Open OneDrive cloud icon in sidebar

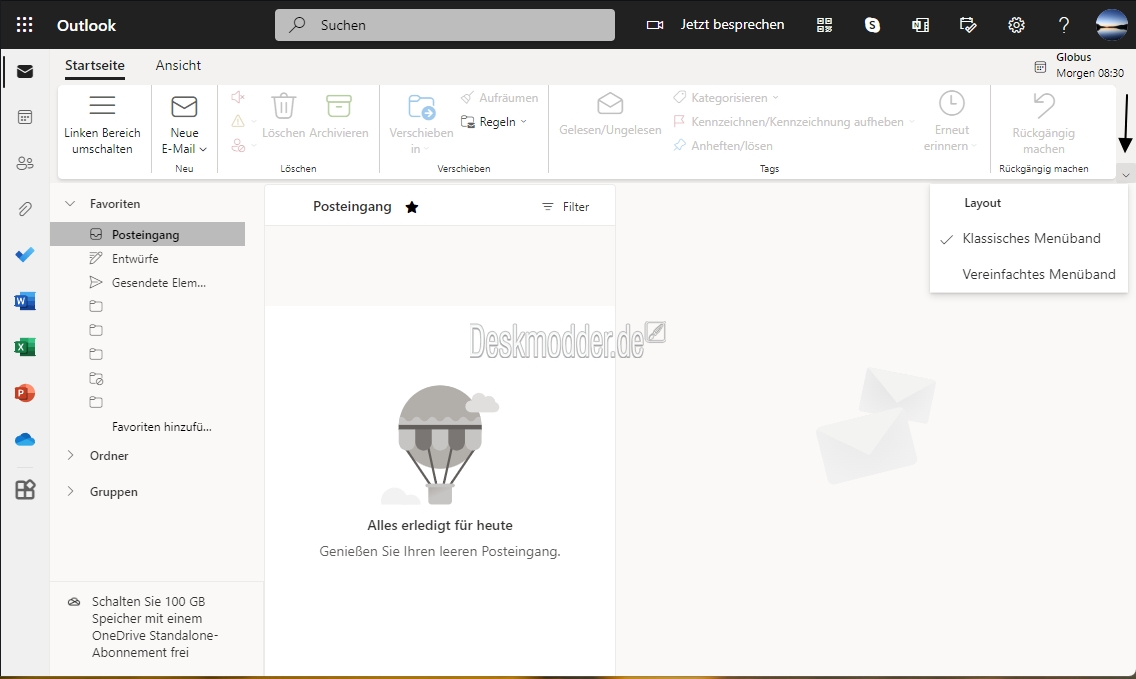point(25,440)
